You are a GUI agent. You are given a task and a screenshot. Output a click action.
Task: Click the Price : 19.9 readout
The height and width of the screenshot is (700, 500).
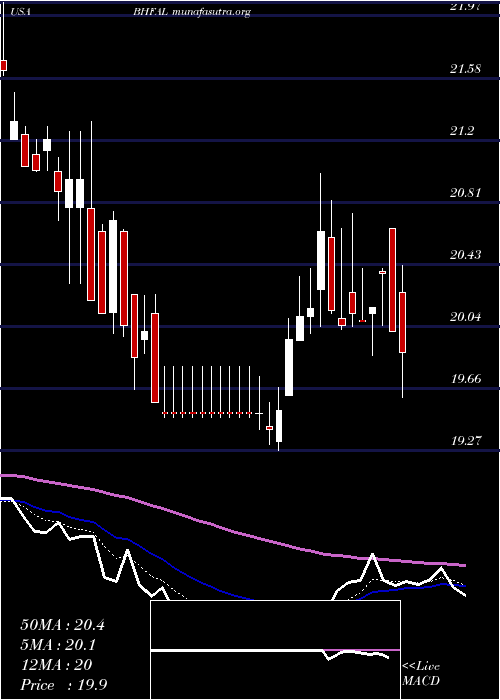coord(63,685)
